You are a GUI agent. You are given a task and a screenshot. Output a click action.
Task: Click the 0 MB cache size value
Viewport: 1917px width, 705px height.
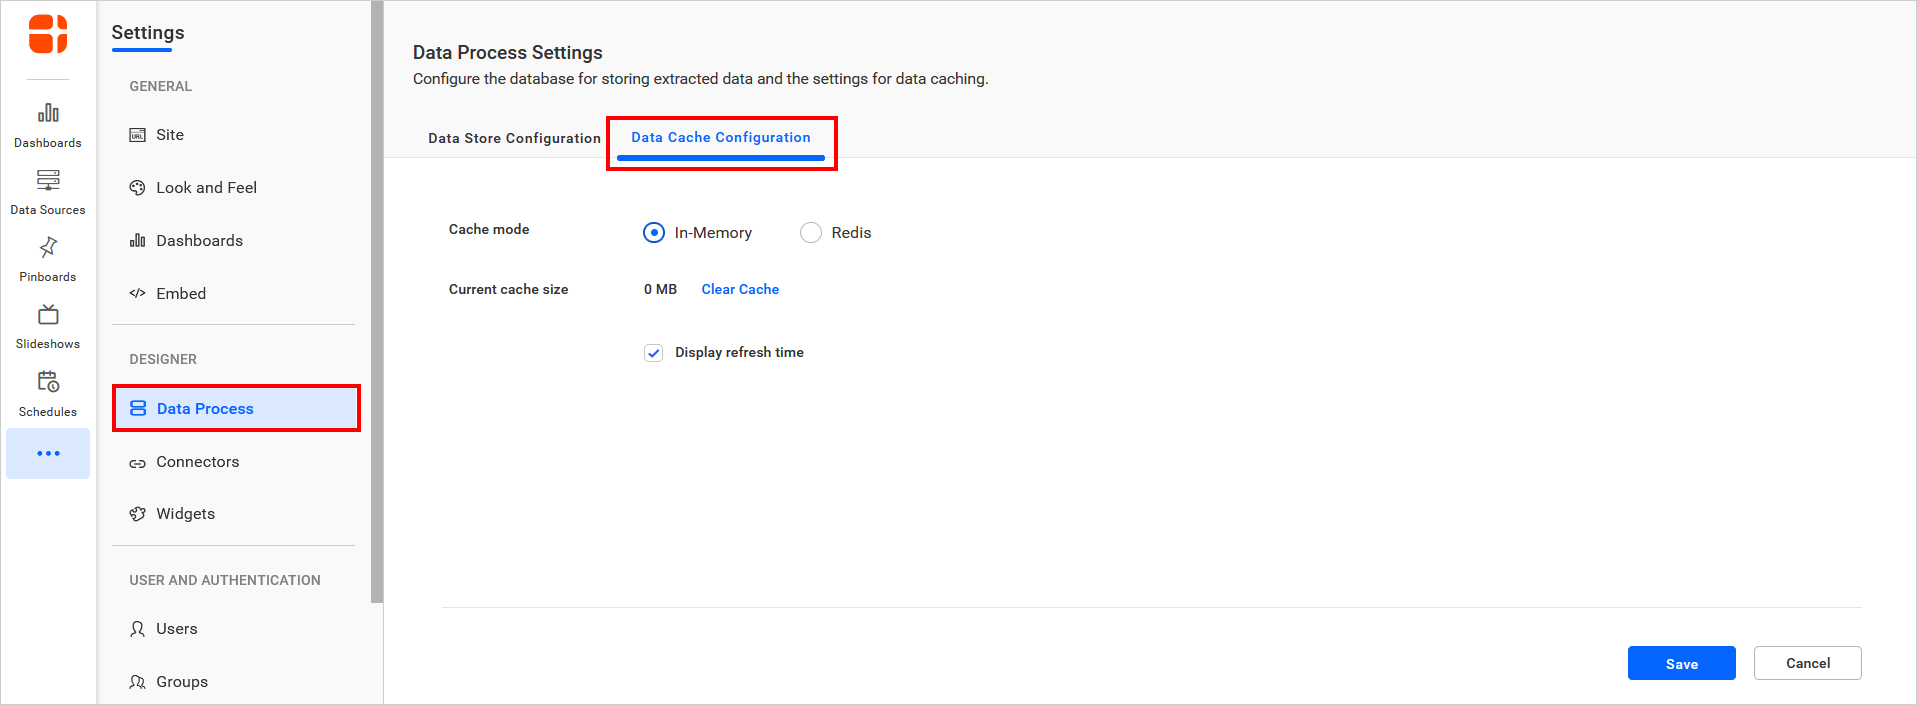click(x=660, y=289)
